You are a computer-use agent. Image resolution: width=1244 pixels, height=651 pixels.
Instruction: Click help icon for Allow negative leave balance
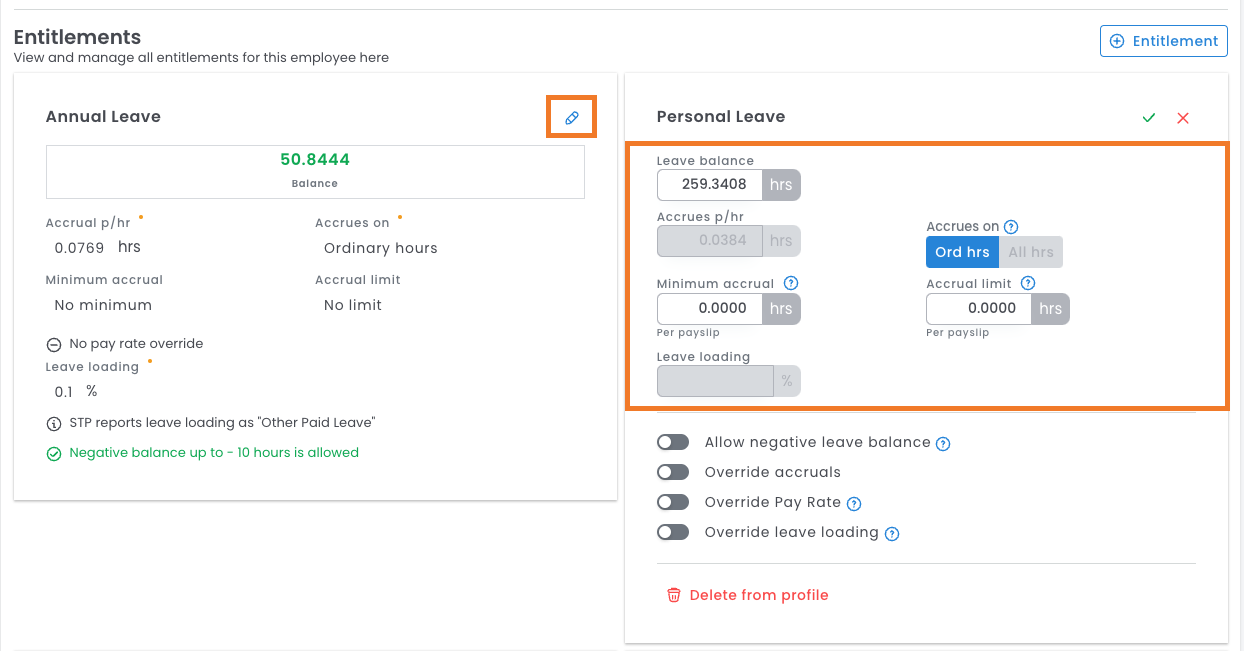click(942, 443)
